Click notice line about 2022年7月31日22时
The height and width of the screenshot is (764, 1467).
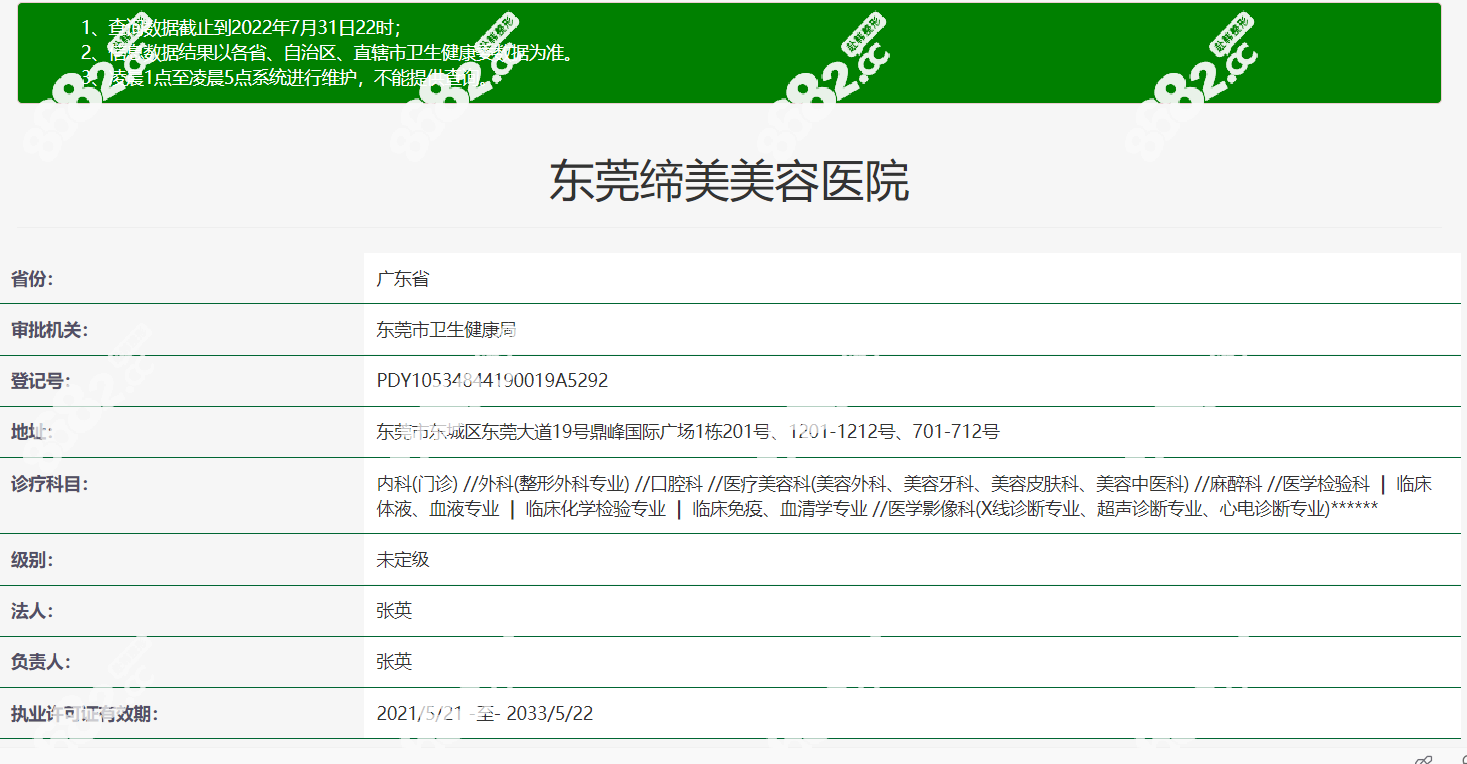click(x=242, y=28)
